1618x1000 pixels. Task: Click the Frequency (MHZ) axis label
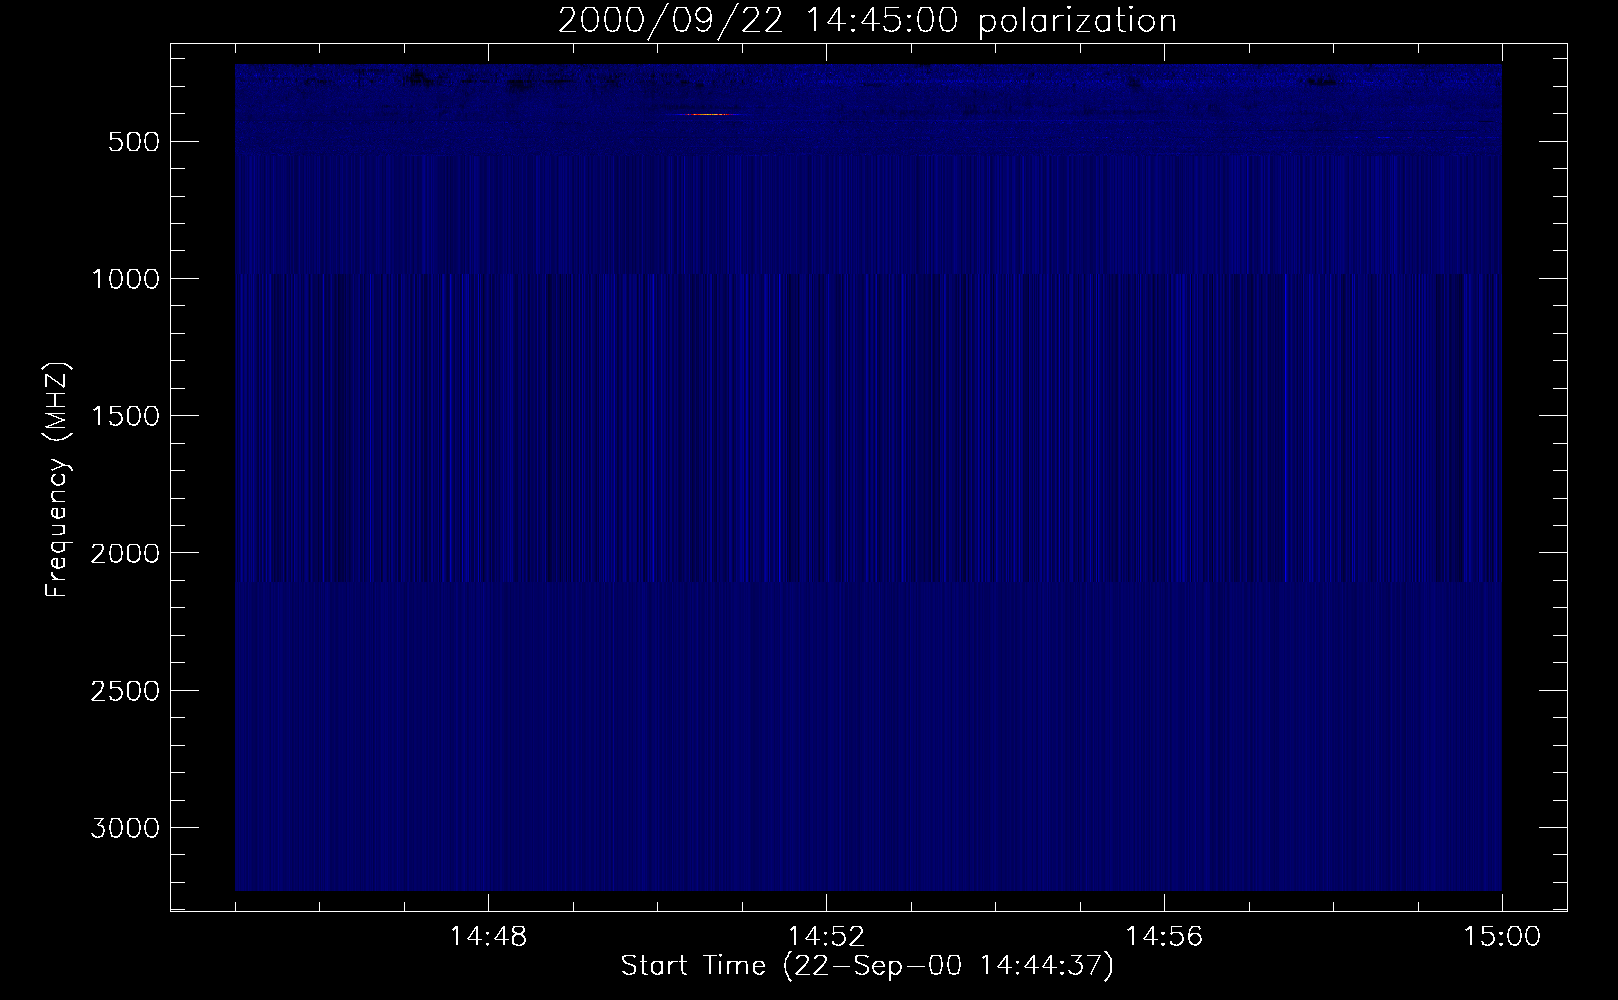tap(57, 480)
